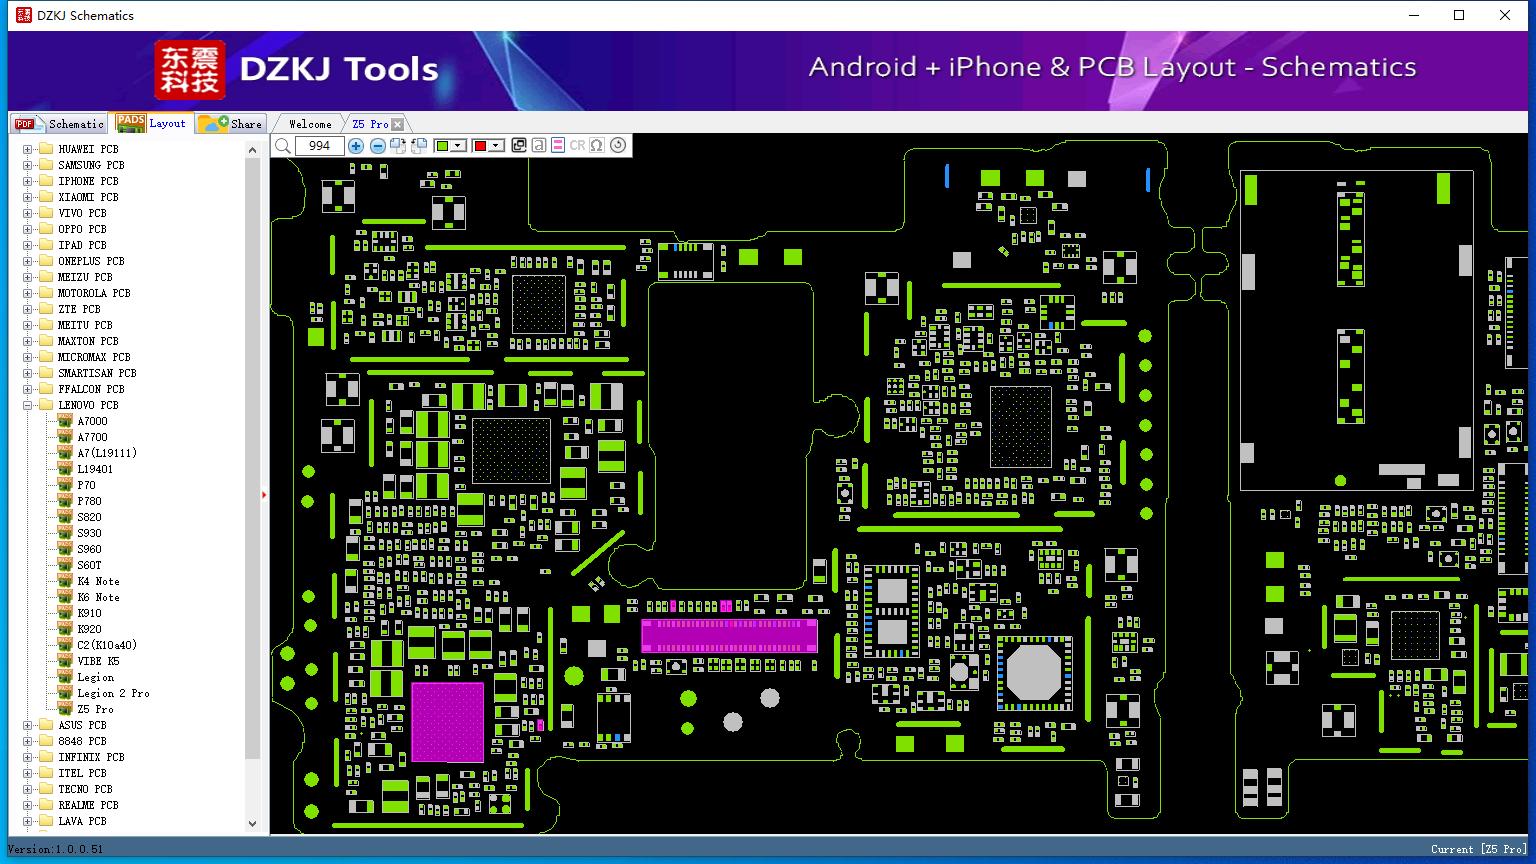Select the Z5 Pro document tab
This screenshot has height=864, width=1536.
tap(370, 124)
